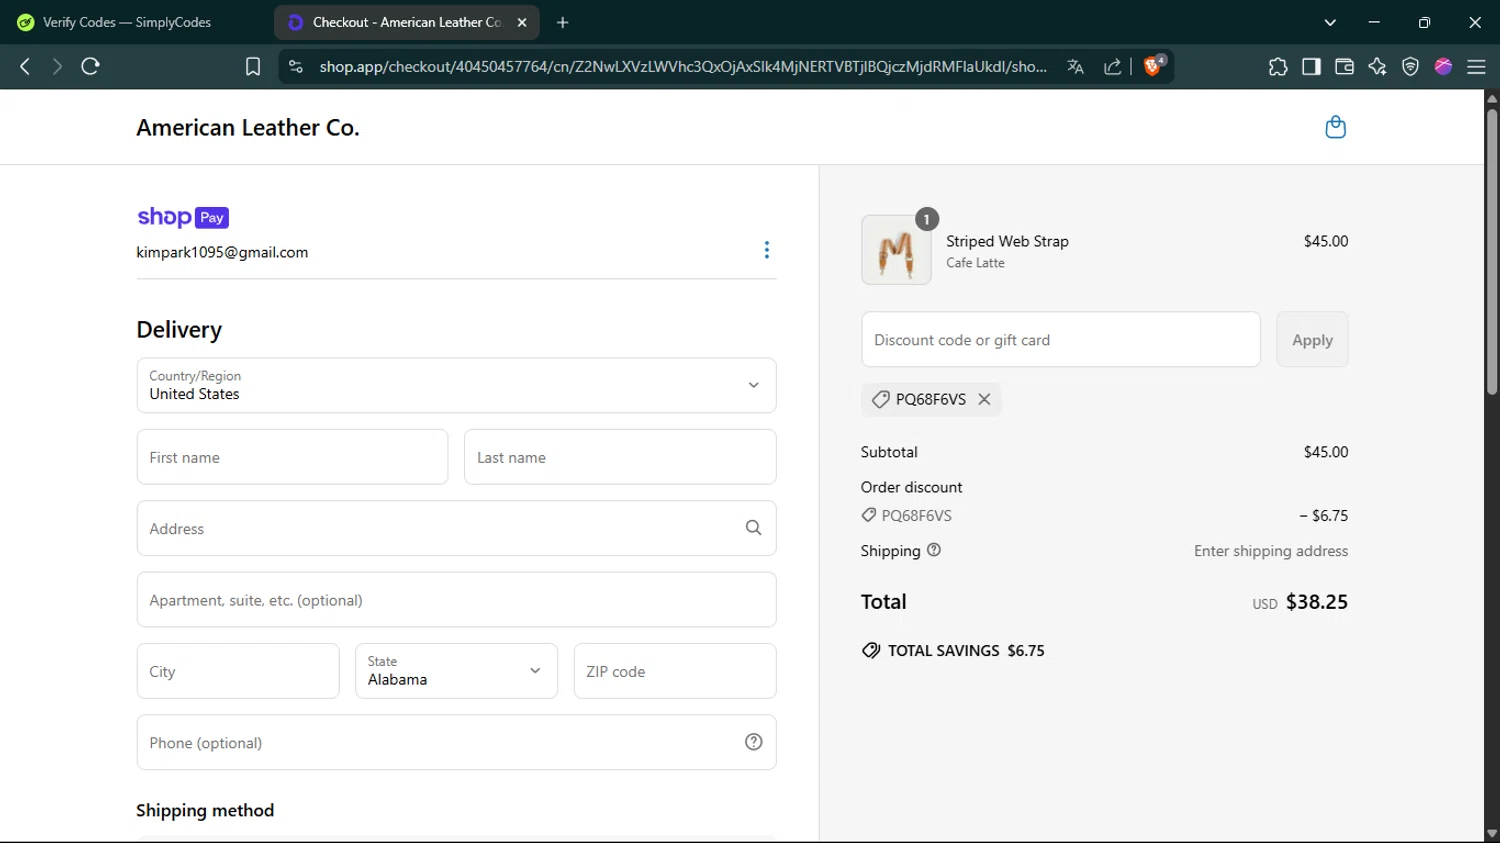Viewport: 1500px width, 843px height.
Task: Click the Discount code or gift card field
Action: pos(1061,339)
